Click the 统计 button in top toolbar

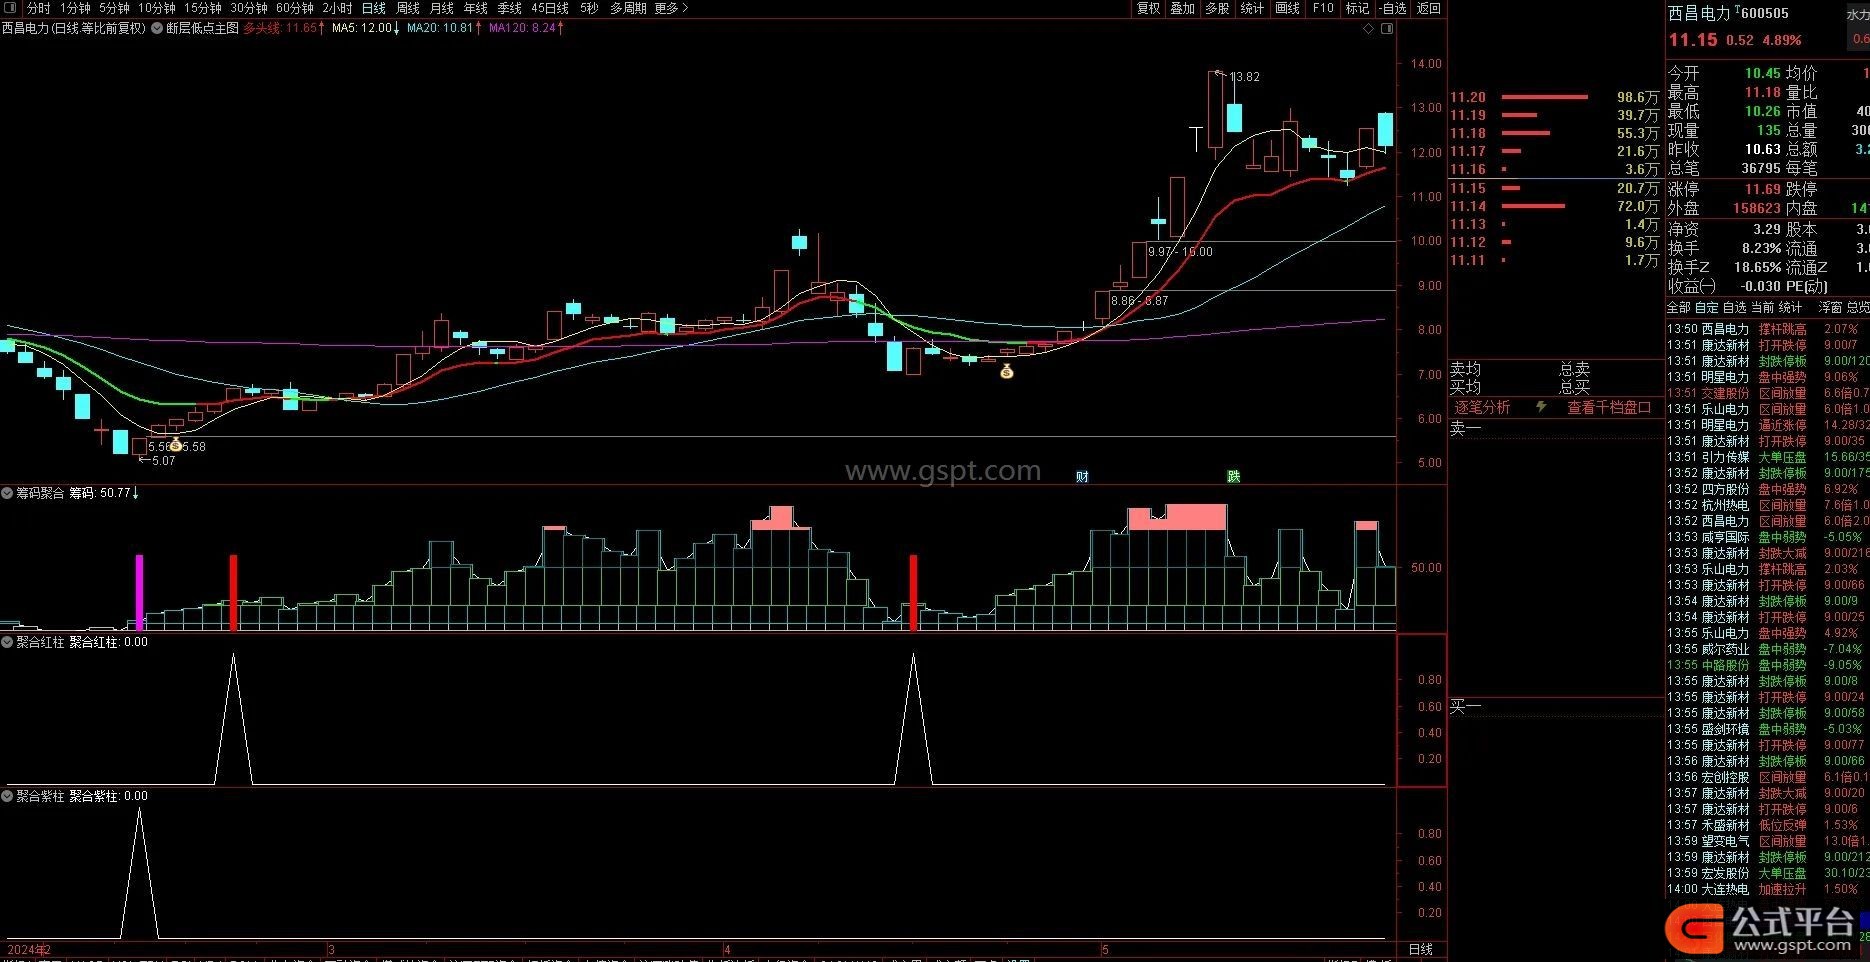pos(1252,8)
